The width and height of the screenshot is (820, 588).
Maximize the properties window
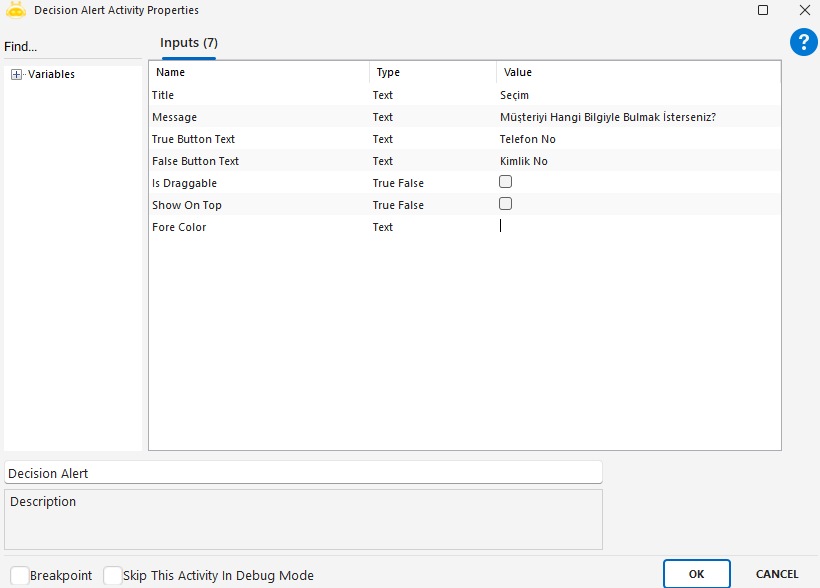[x=763, y=10]
